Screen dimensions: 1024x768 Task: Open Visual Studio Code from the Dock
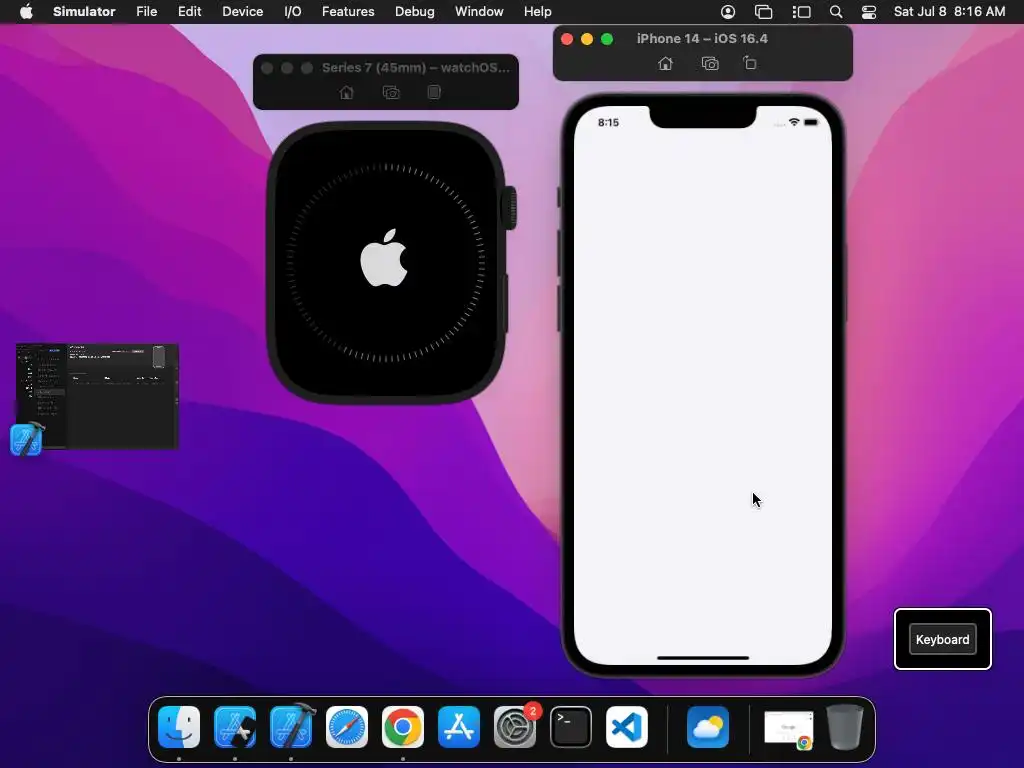click(x=627, y=727)
